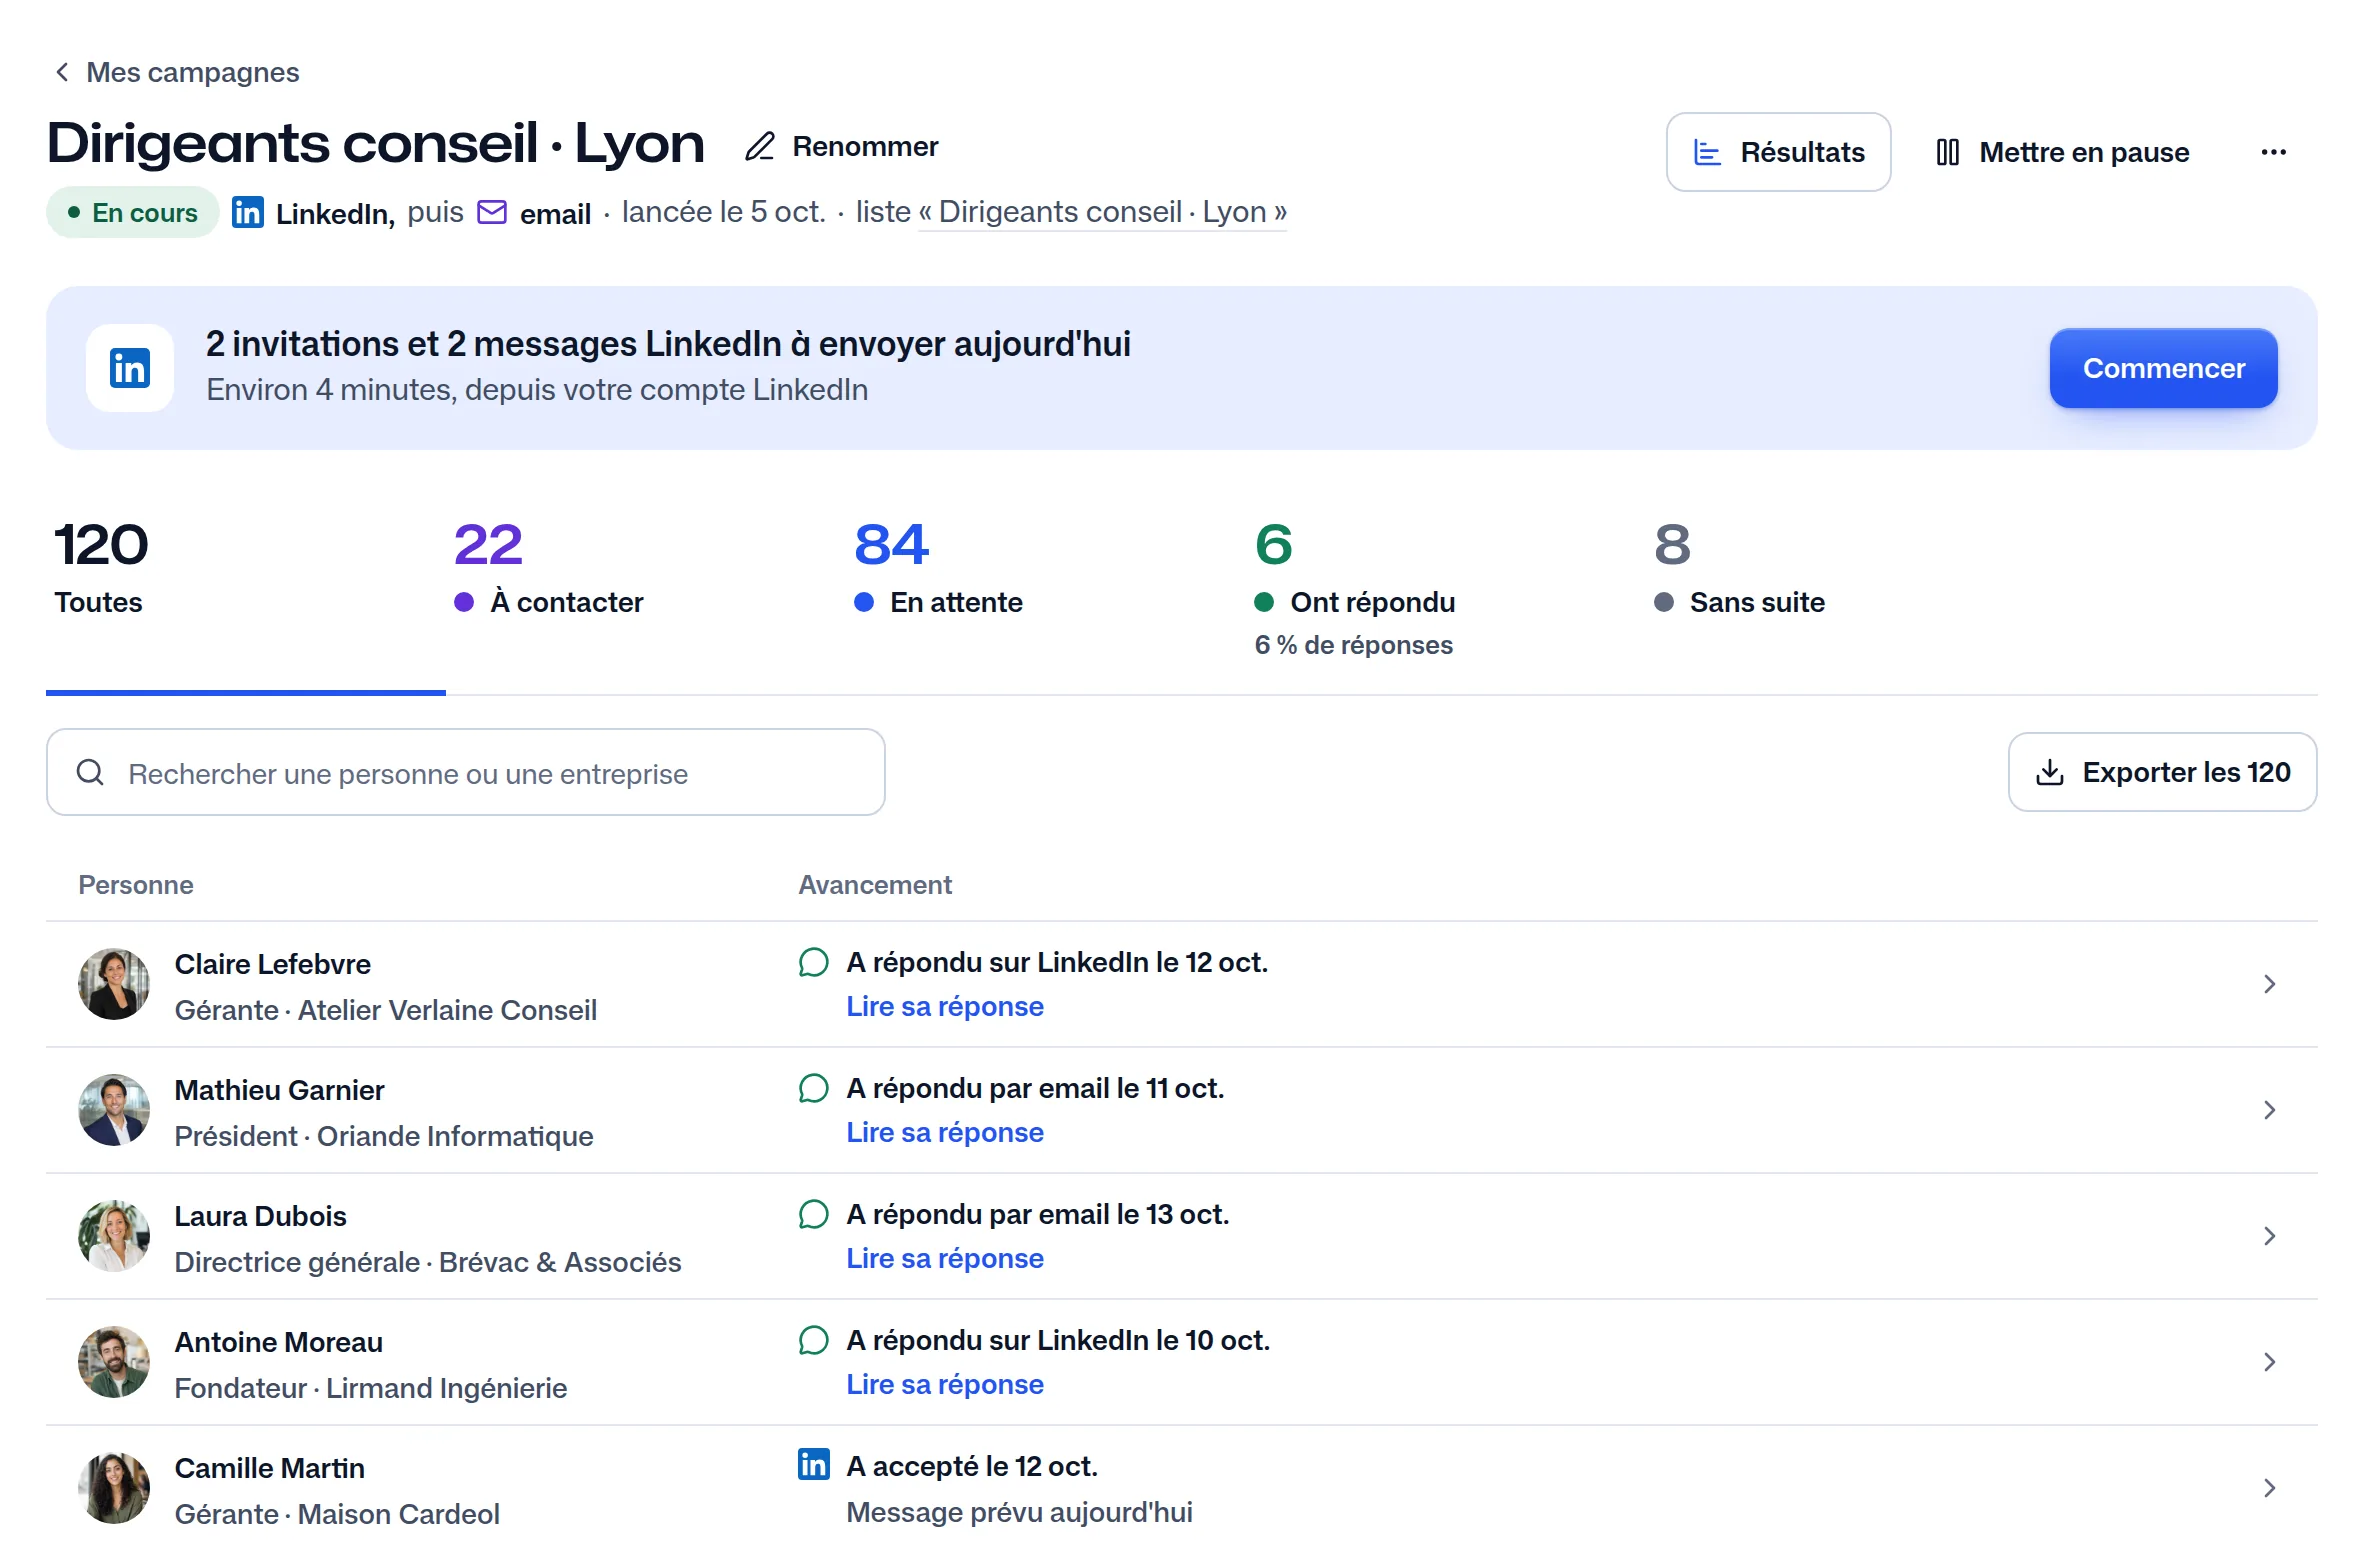Click LinkedIn icon in Camille Martin's row
The height and width of the screenshot is (1544, 2366).
[x=814, y=1464]
